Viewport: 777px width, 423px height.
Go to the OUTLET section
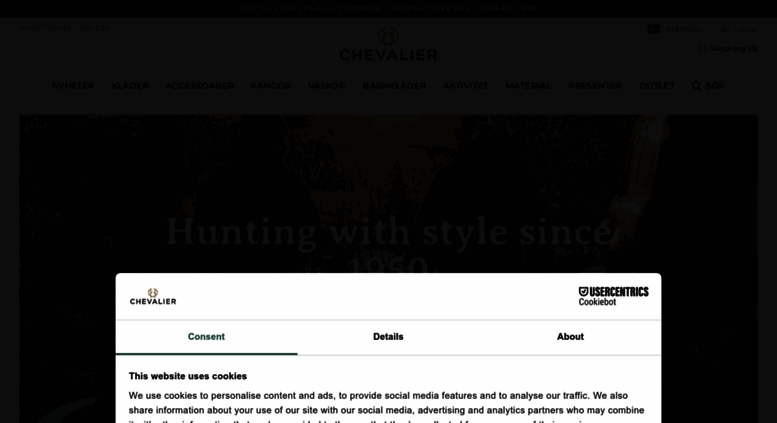pyautogui.click(x=657, y=86)
